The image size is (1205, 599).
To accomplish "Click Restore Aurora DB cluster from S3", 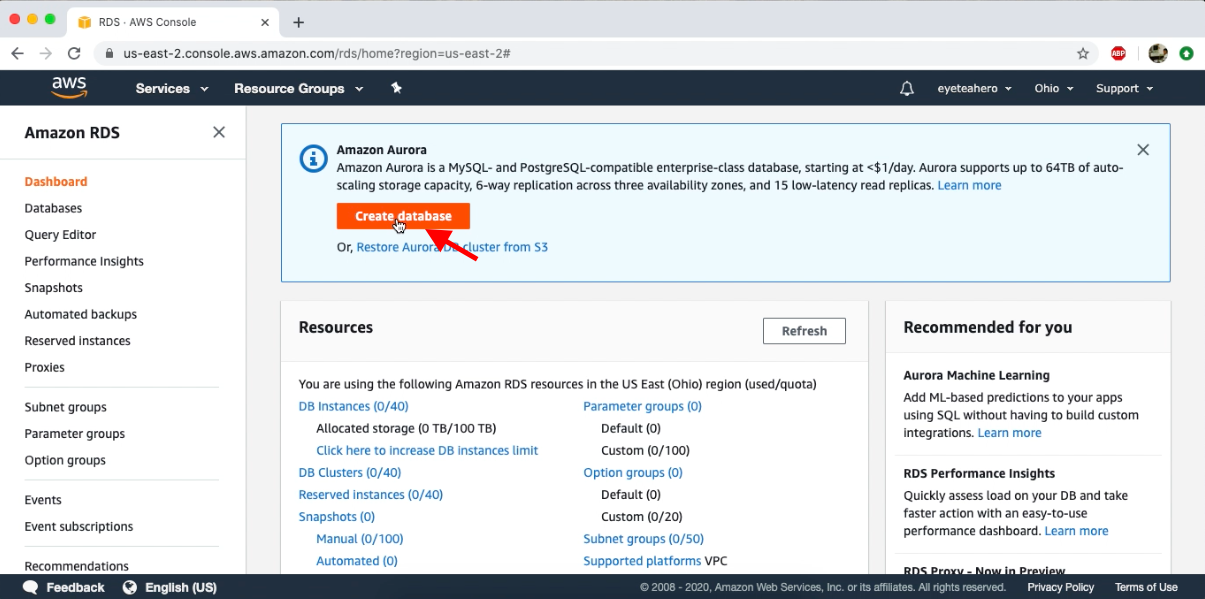I will point(452,247).
